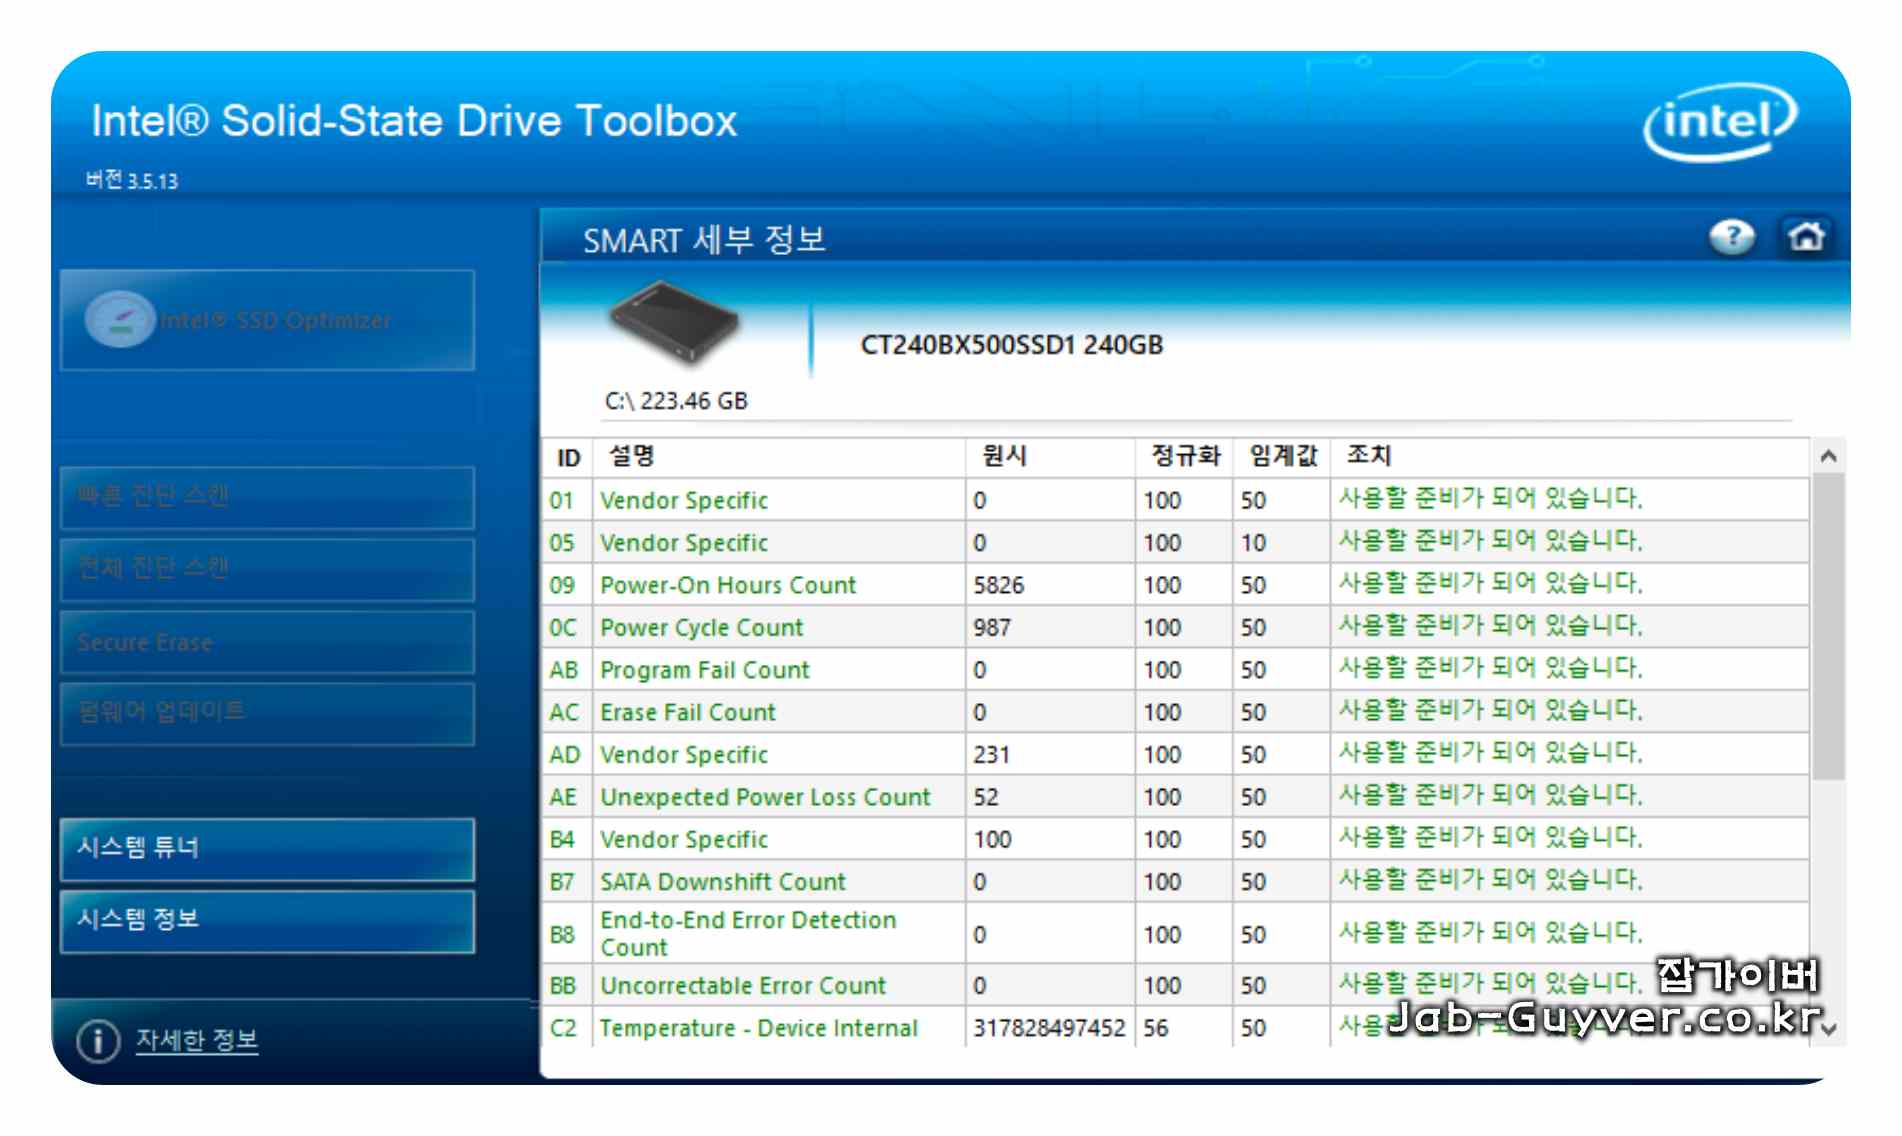
Task: Select the Unexpected Power Loss Count row
Action: (x=1176, y=797)
